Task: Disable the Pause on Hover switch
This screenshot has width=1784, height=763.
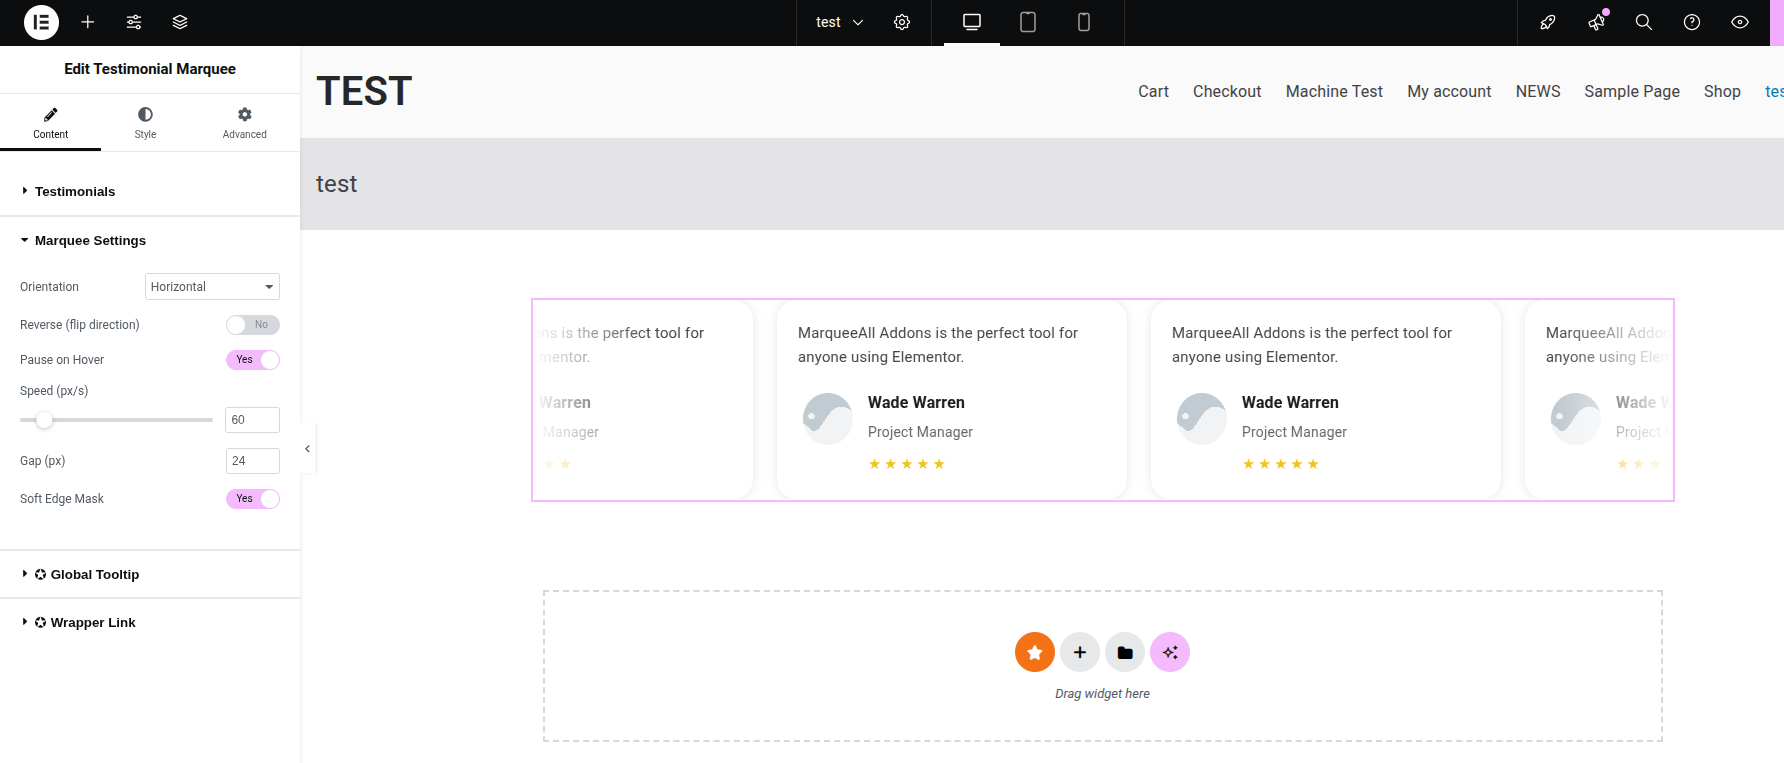Action: click(252, 360)
